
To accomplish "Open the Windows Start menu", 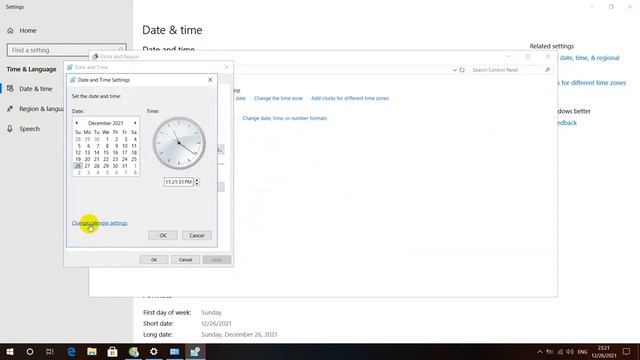I will [10, 351].
